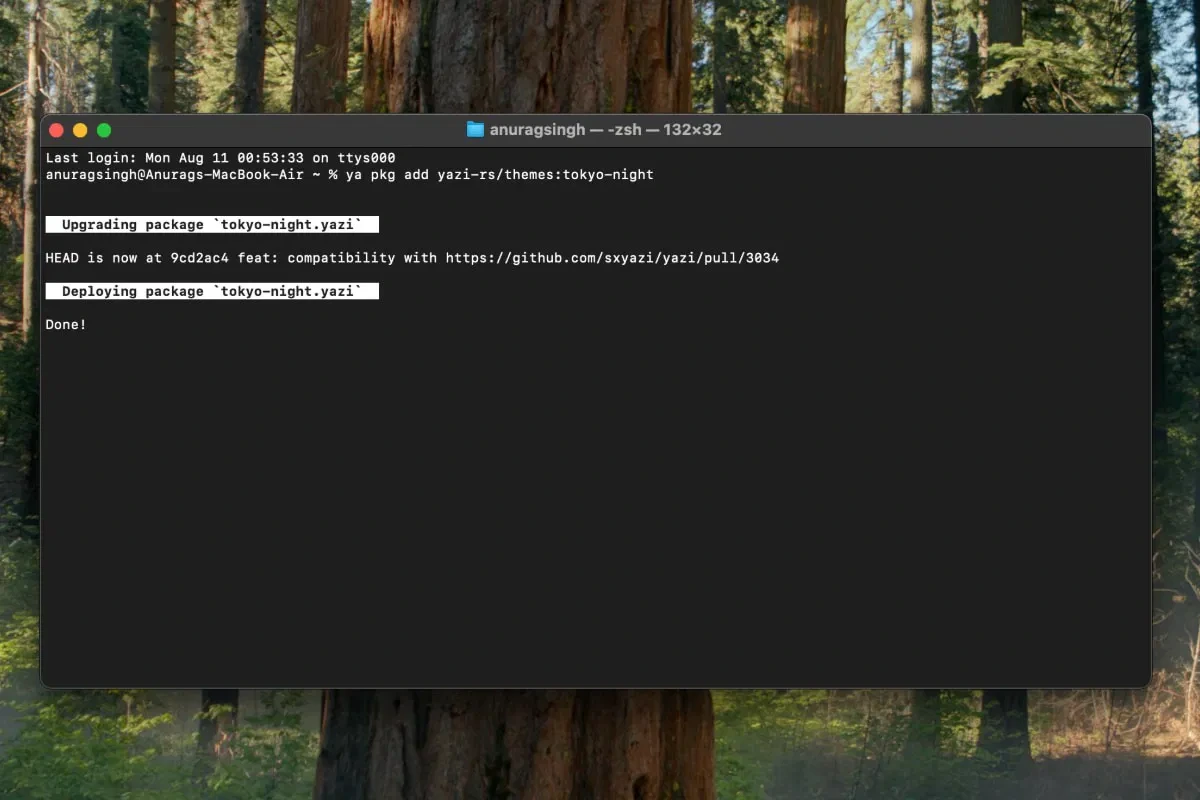
Task: Click the "Done!" output text
Action: pos(66,325)
